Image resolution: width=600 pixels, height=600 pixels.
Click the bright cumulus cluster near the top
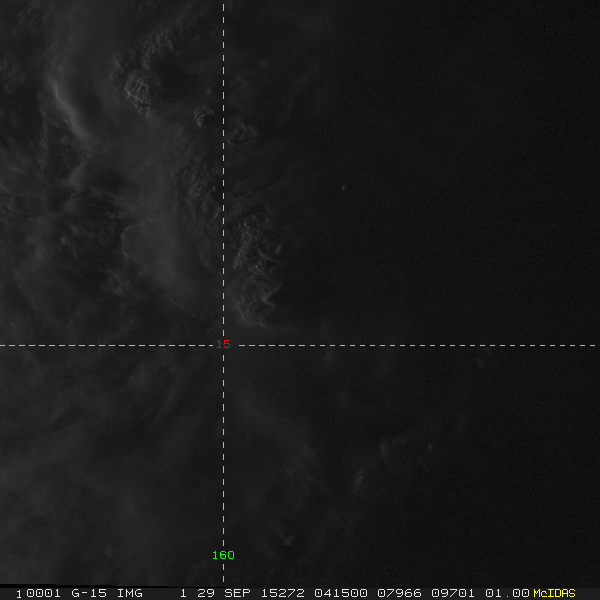point(146,88)
